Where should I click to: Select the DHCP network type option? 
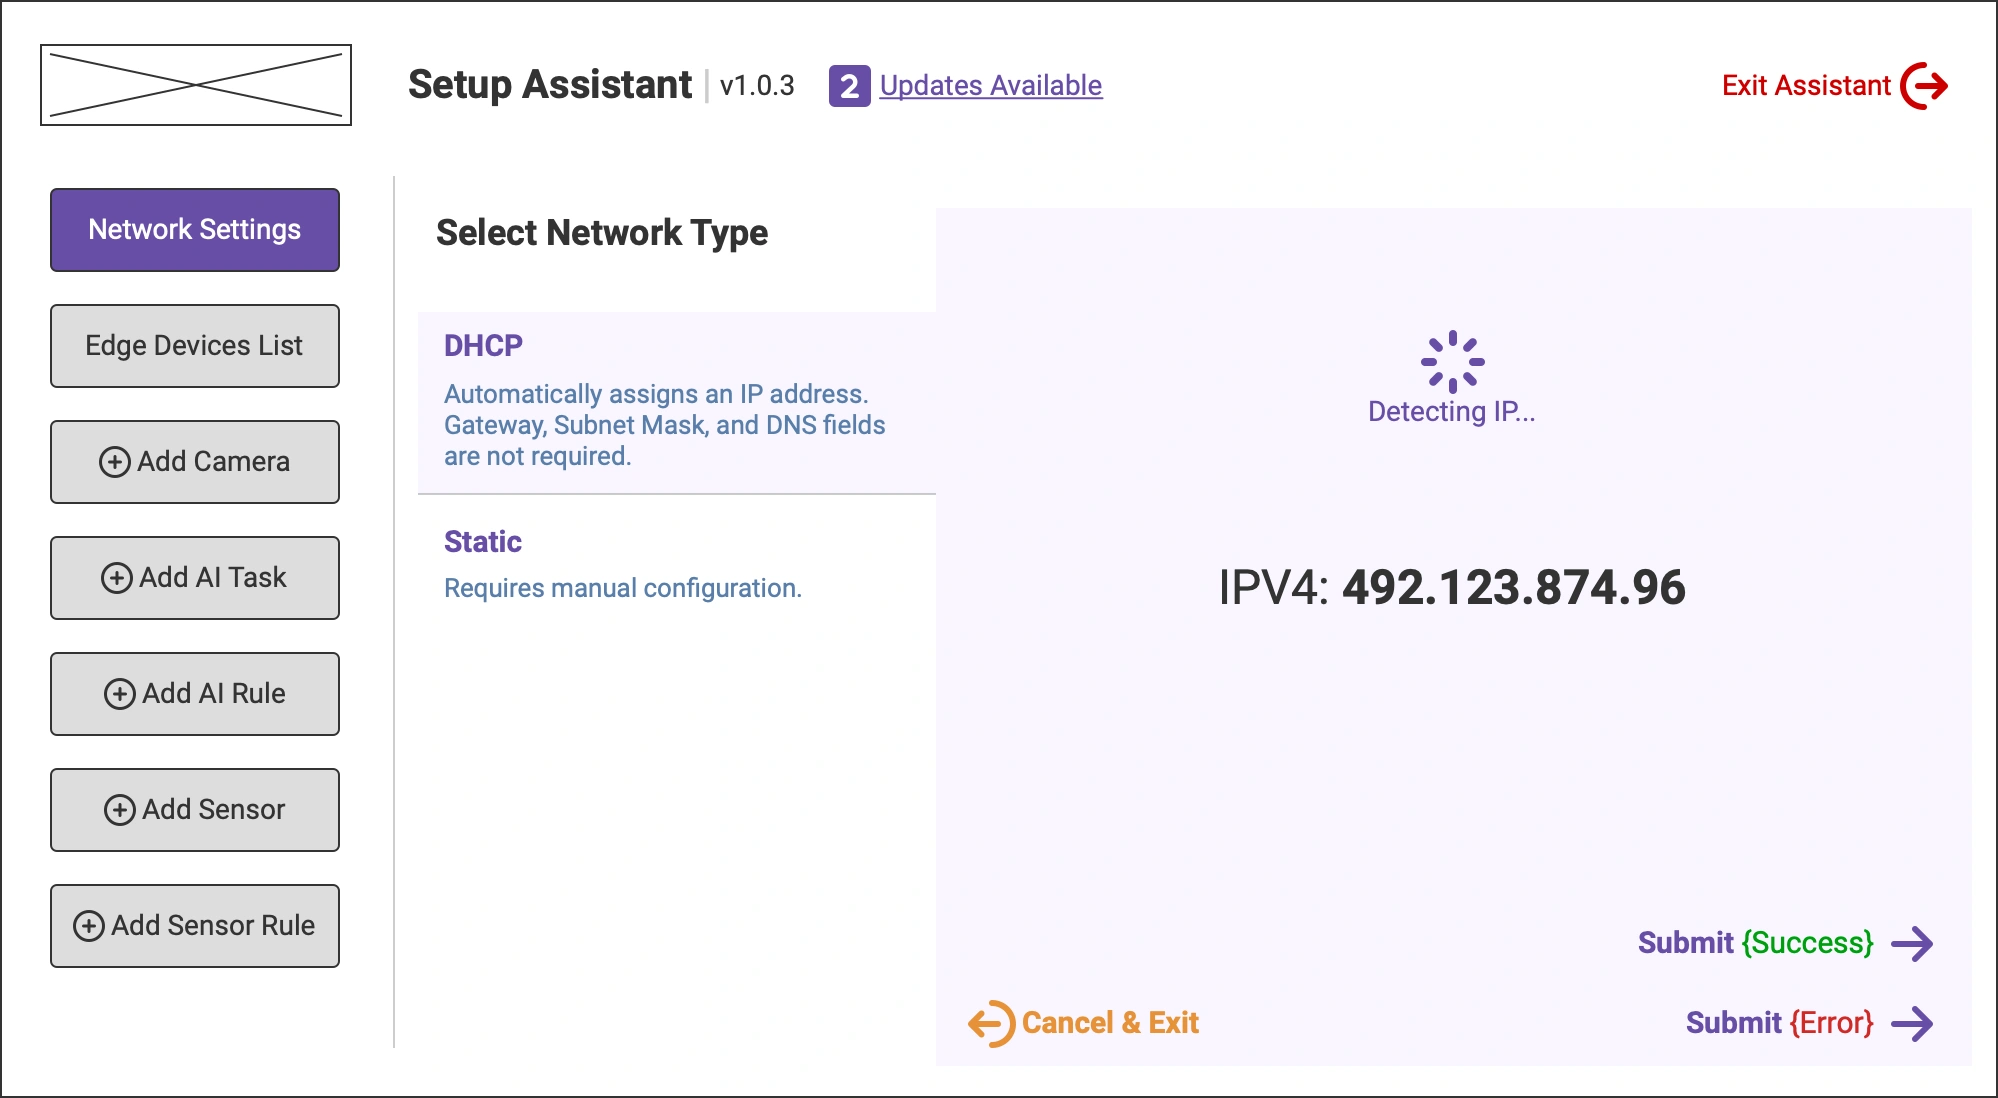[x=677, y=400]
